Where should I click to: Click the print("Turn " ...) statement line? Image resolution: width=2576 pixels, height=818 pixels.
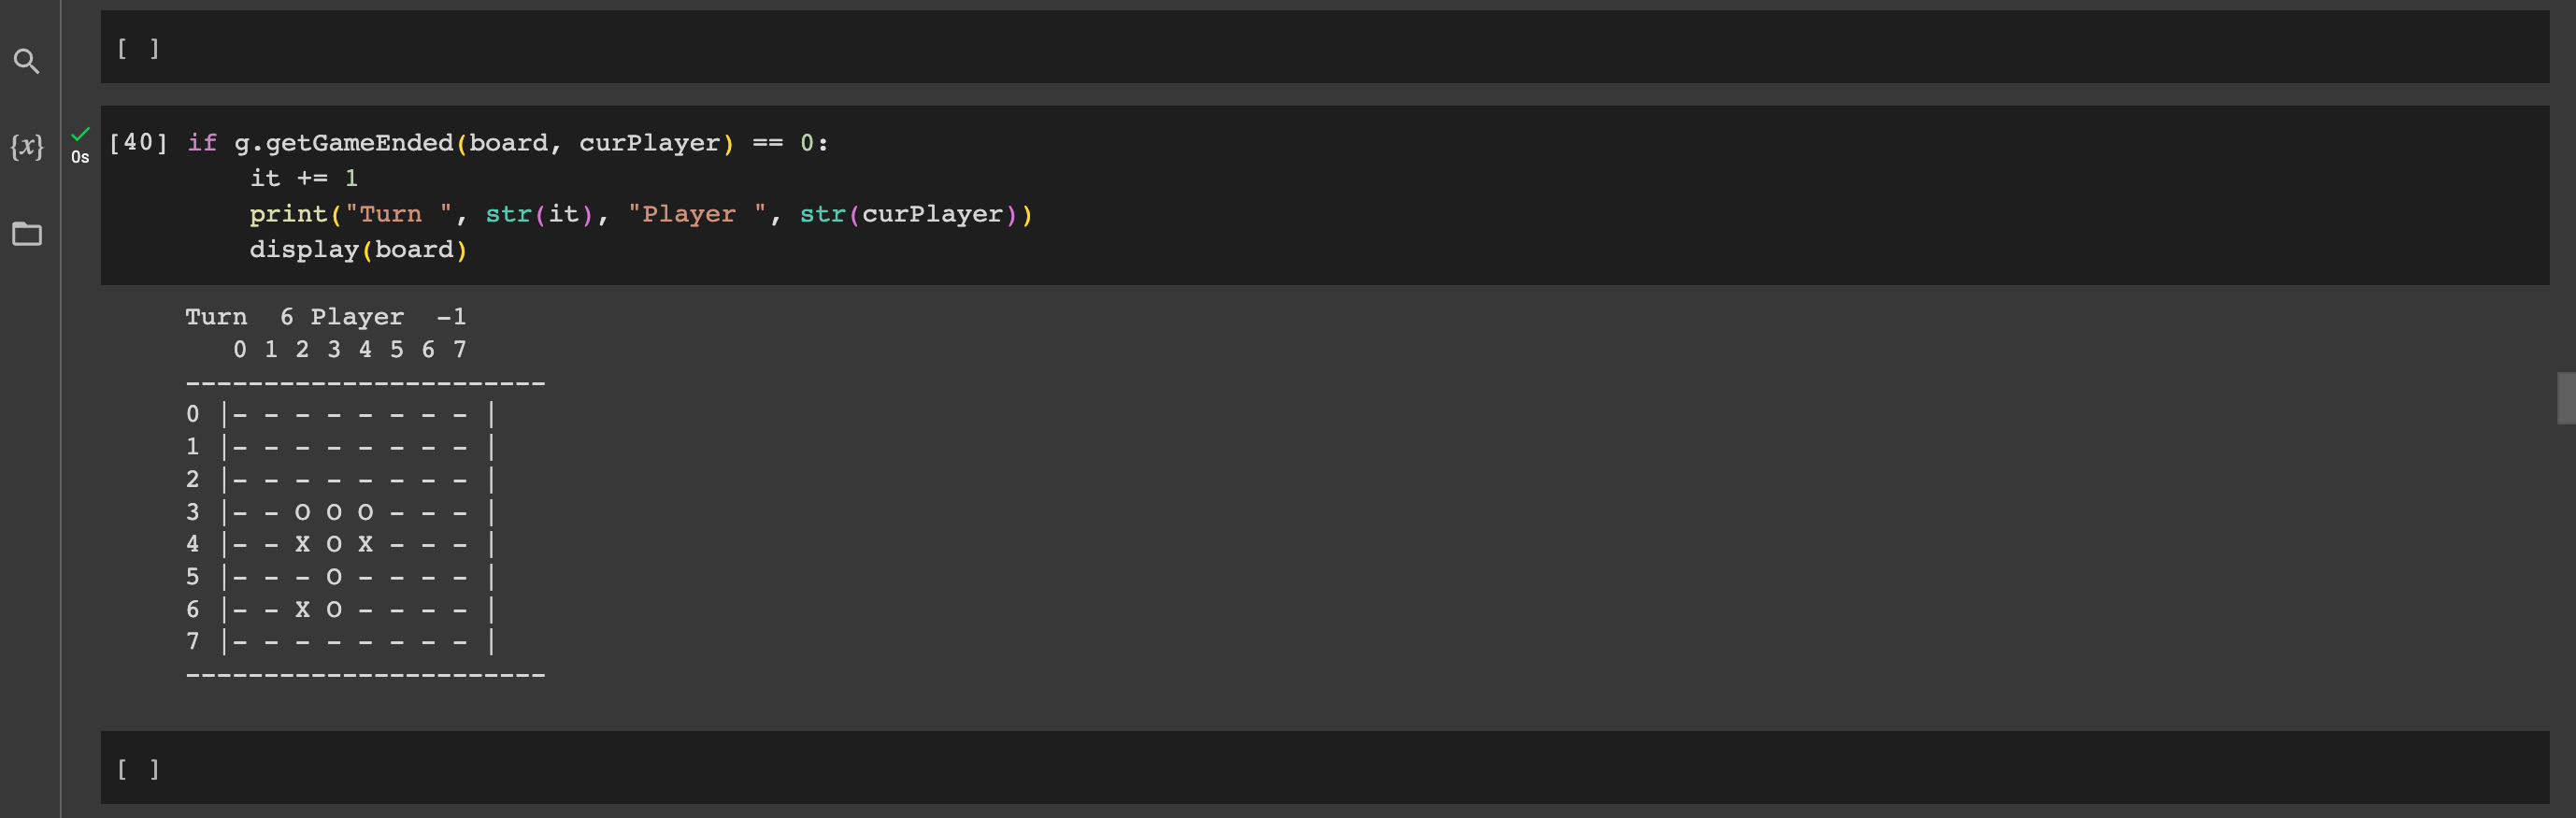pos(641,214)
